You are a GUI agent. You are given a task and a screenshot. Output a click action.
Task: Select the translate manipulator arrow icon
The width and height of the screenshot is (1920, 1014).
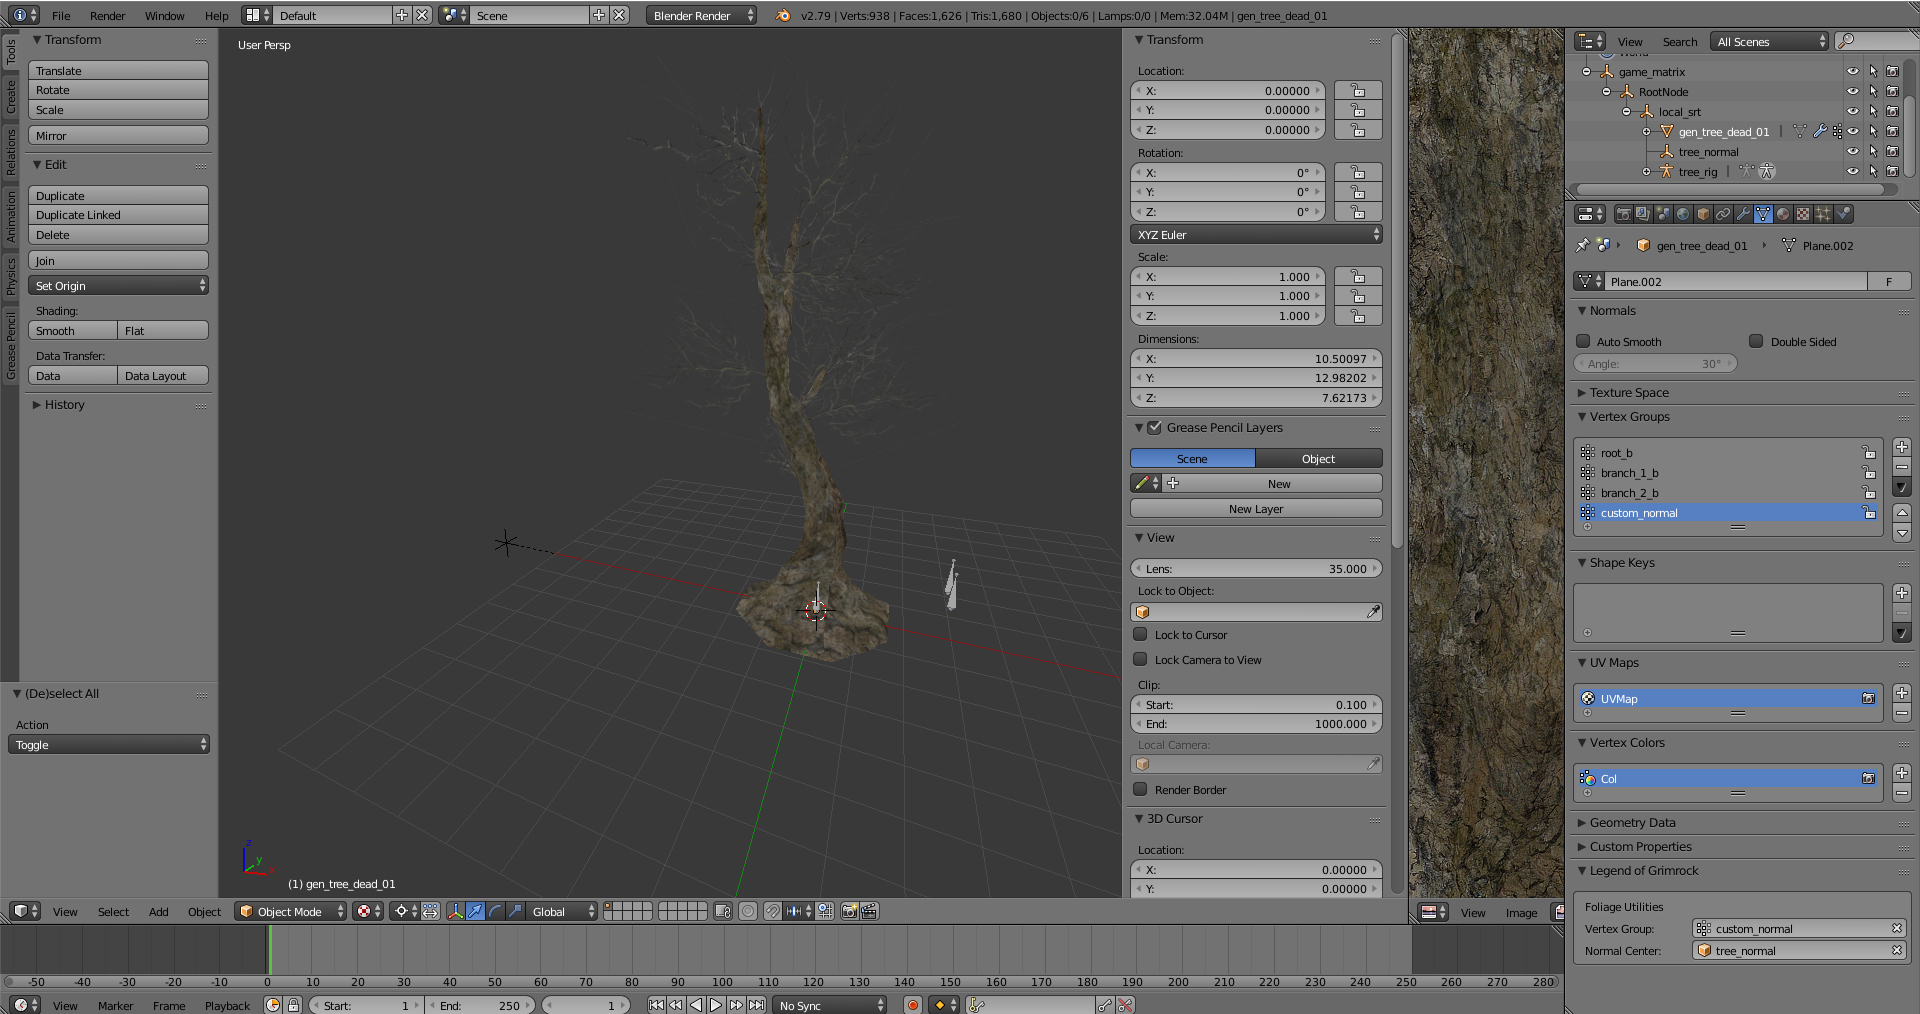[x=475, y=911]
